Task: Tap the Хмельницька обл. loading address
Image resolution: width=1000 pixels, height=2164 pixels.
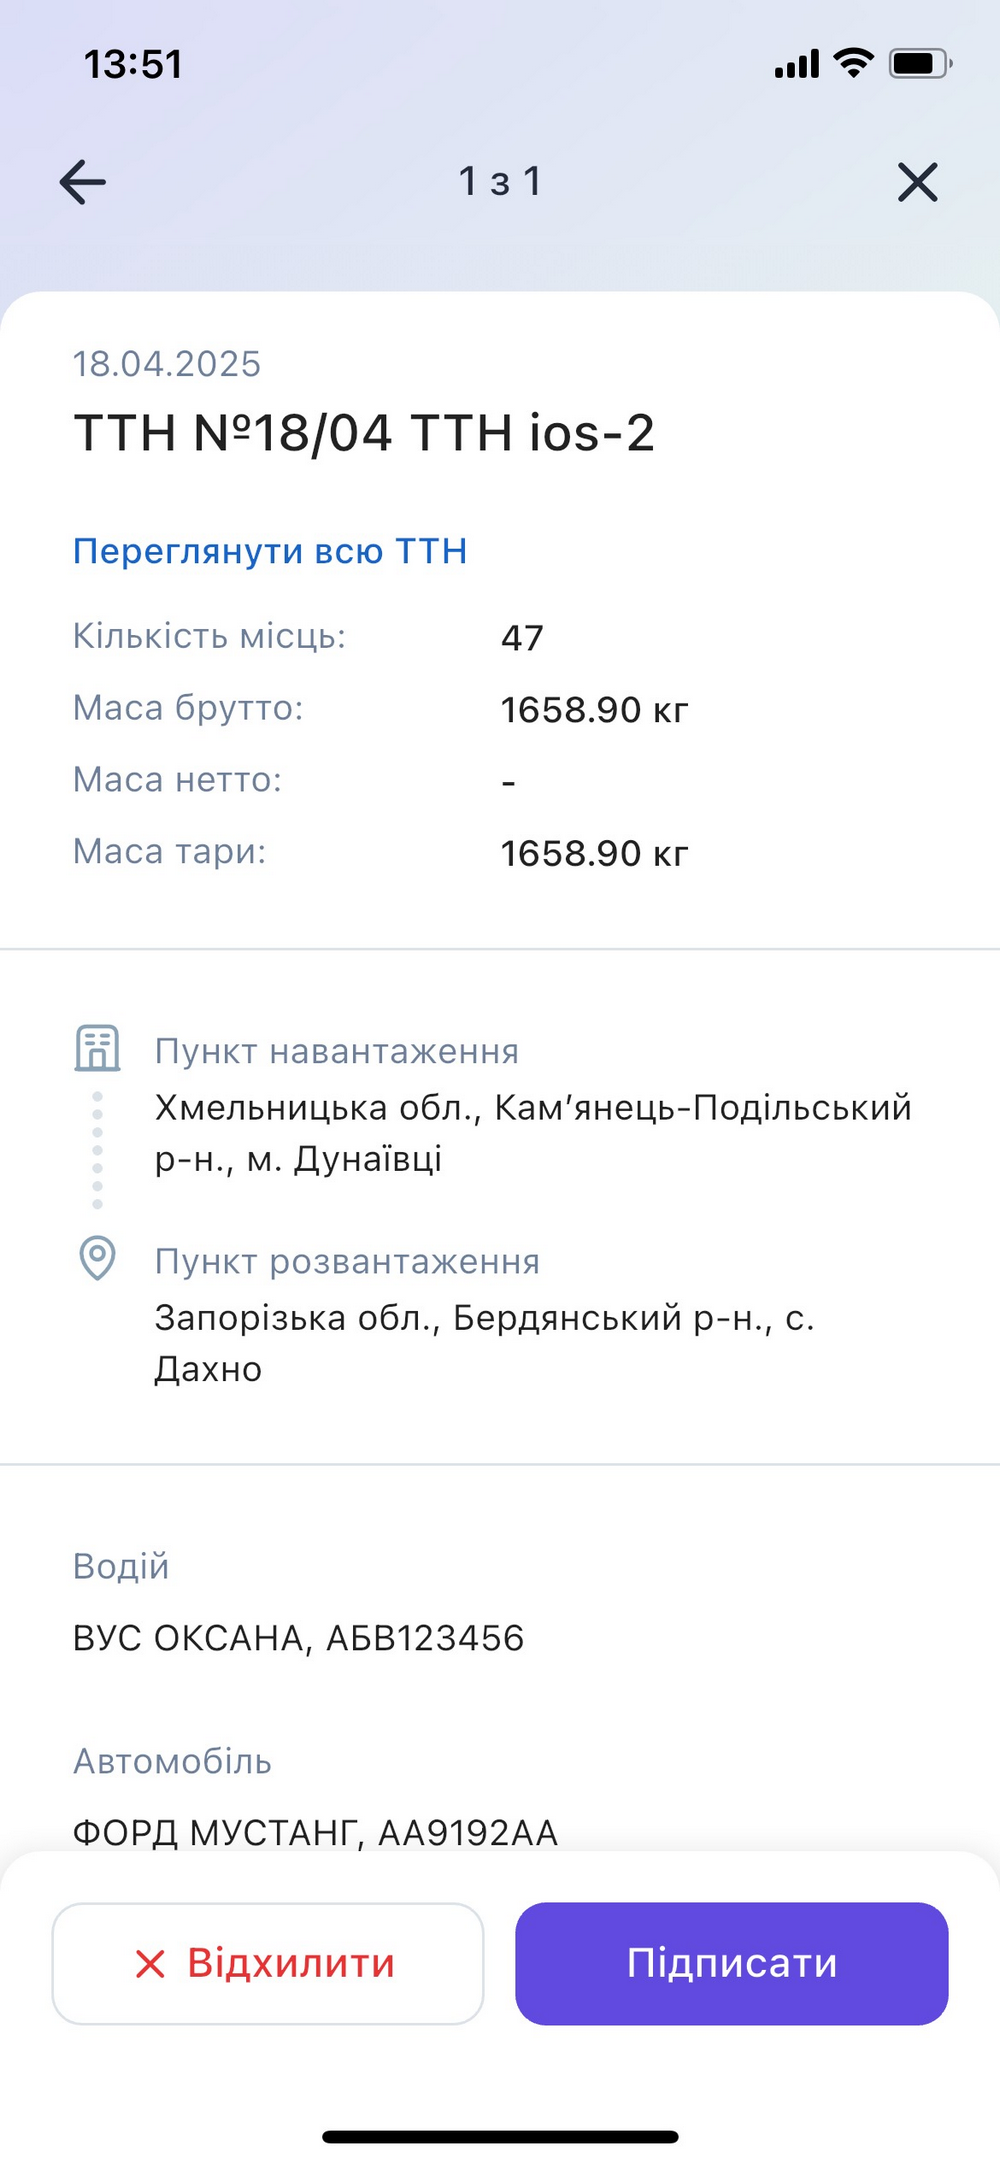Action: click(532, 1133)
